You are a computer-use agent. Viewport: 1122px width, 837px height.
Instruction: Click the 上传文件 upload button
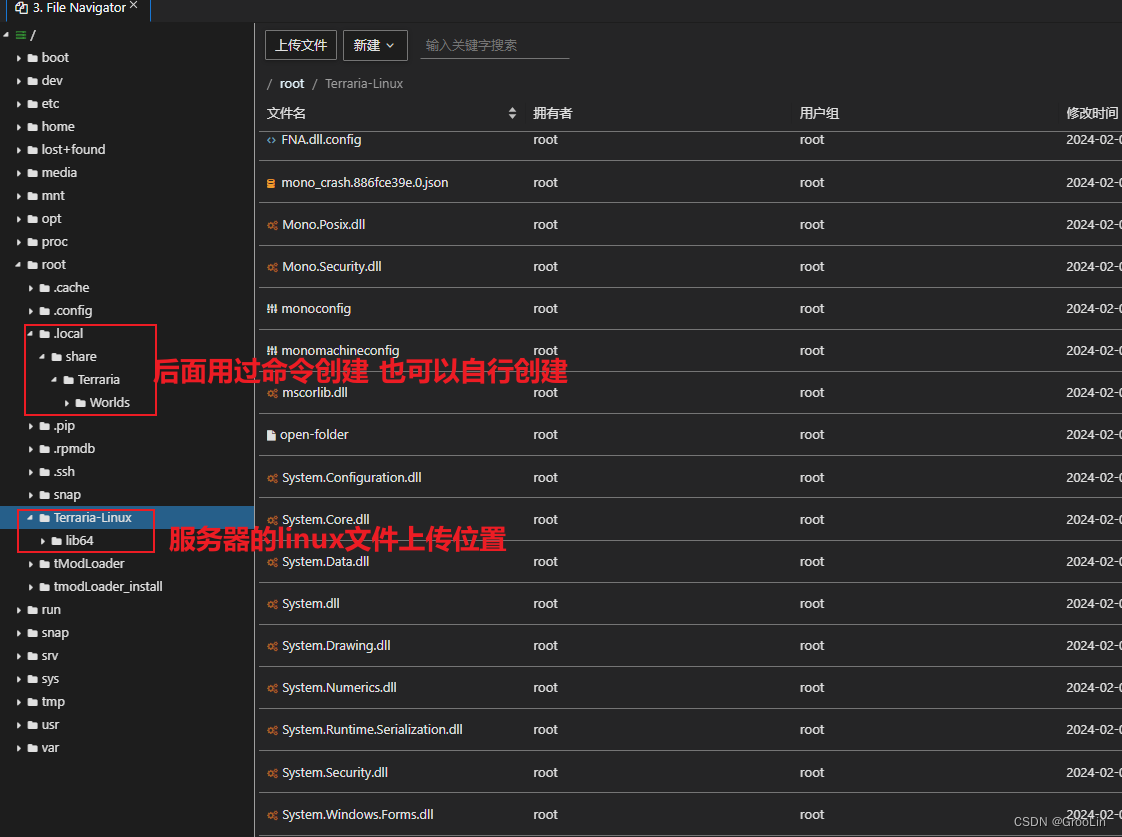[x=301, y=46]
